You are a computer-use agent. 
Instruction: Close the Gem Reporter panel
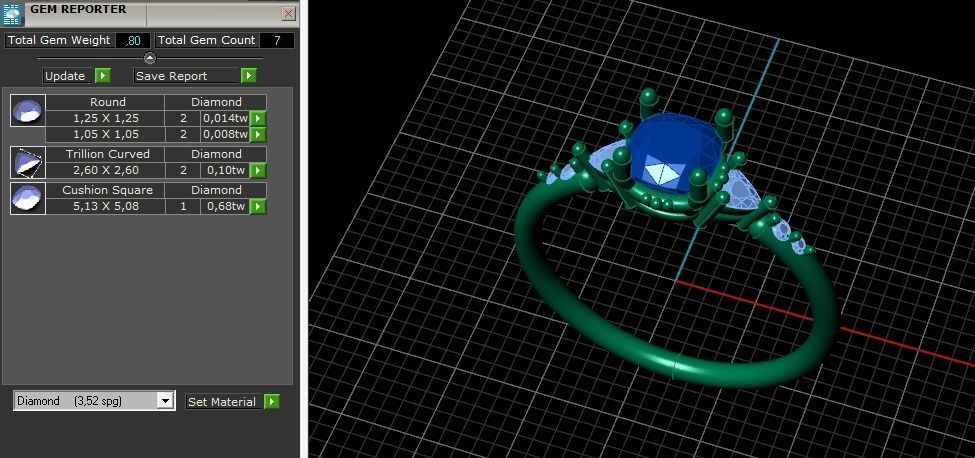(289, 14)
